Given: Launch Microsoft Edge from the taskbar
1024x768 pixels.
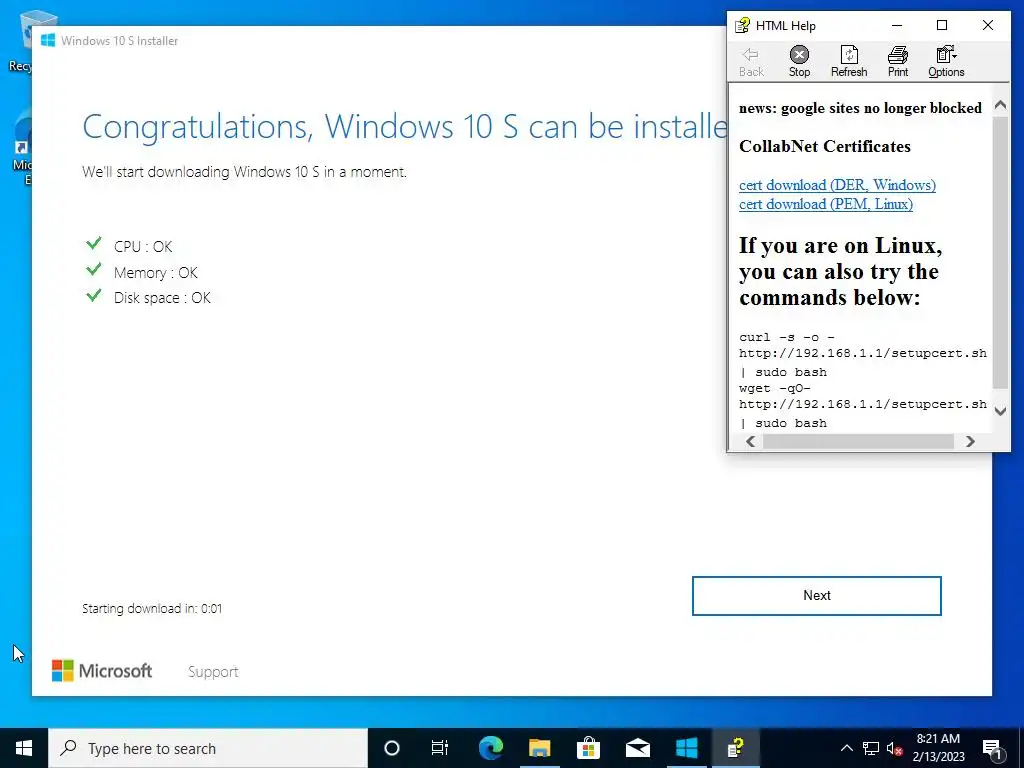Looking at the screenshot, I should [x=490, y=748].
